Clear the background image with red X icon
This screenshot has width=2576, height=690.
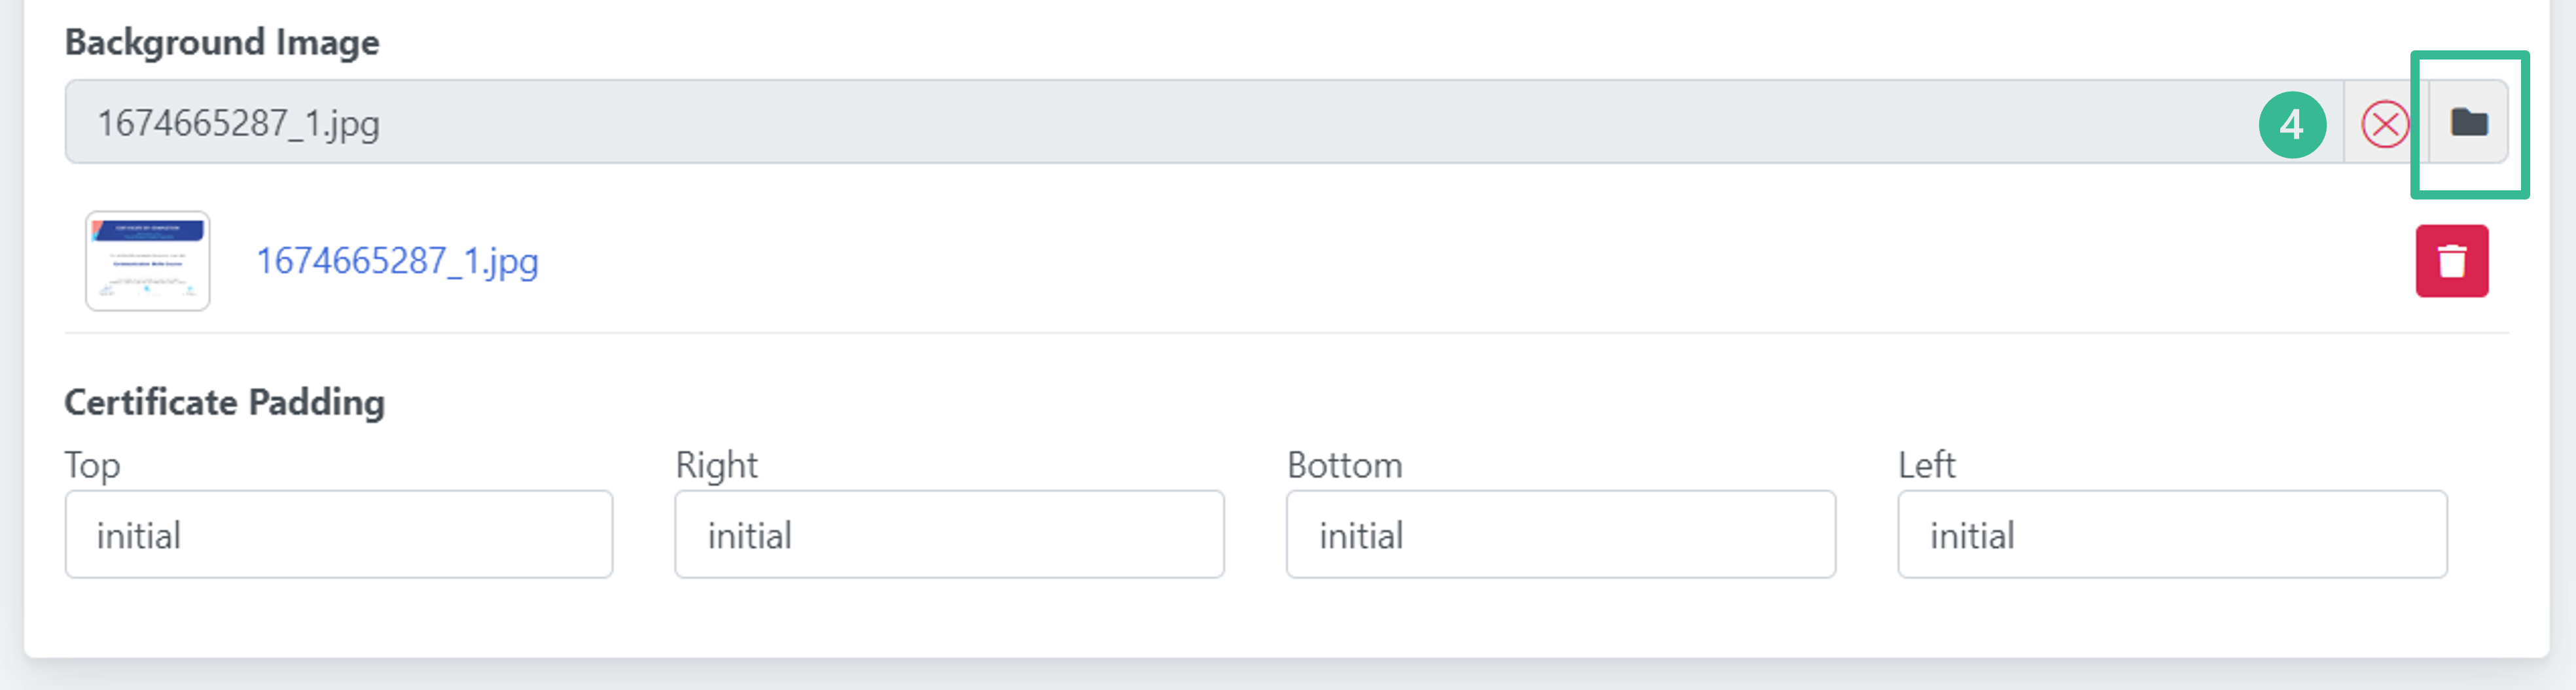click(x=2384, y=124)
